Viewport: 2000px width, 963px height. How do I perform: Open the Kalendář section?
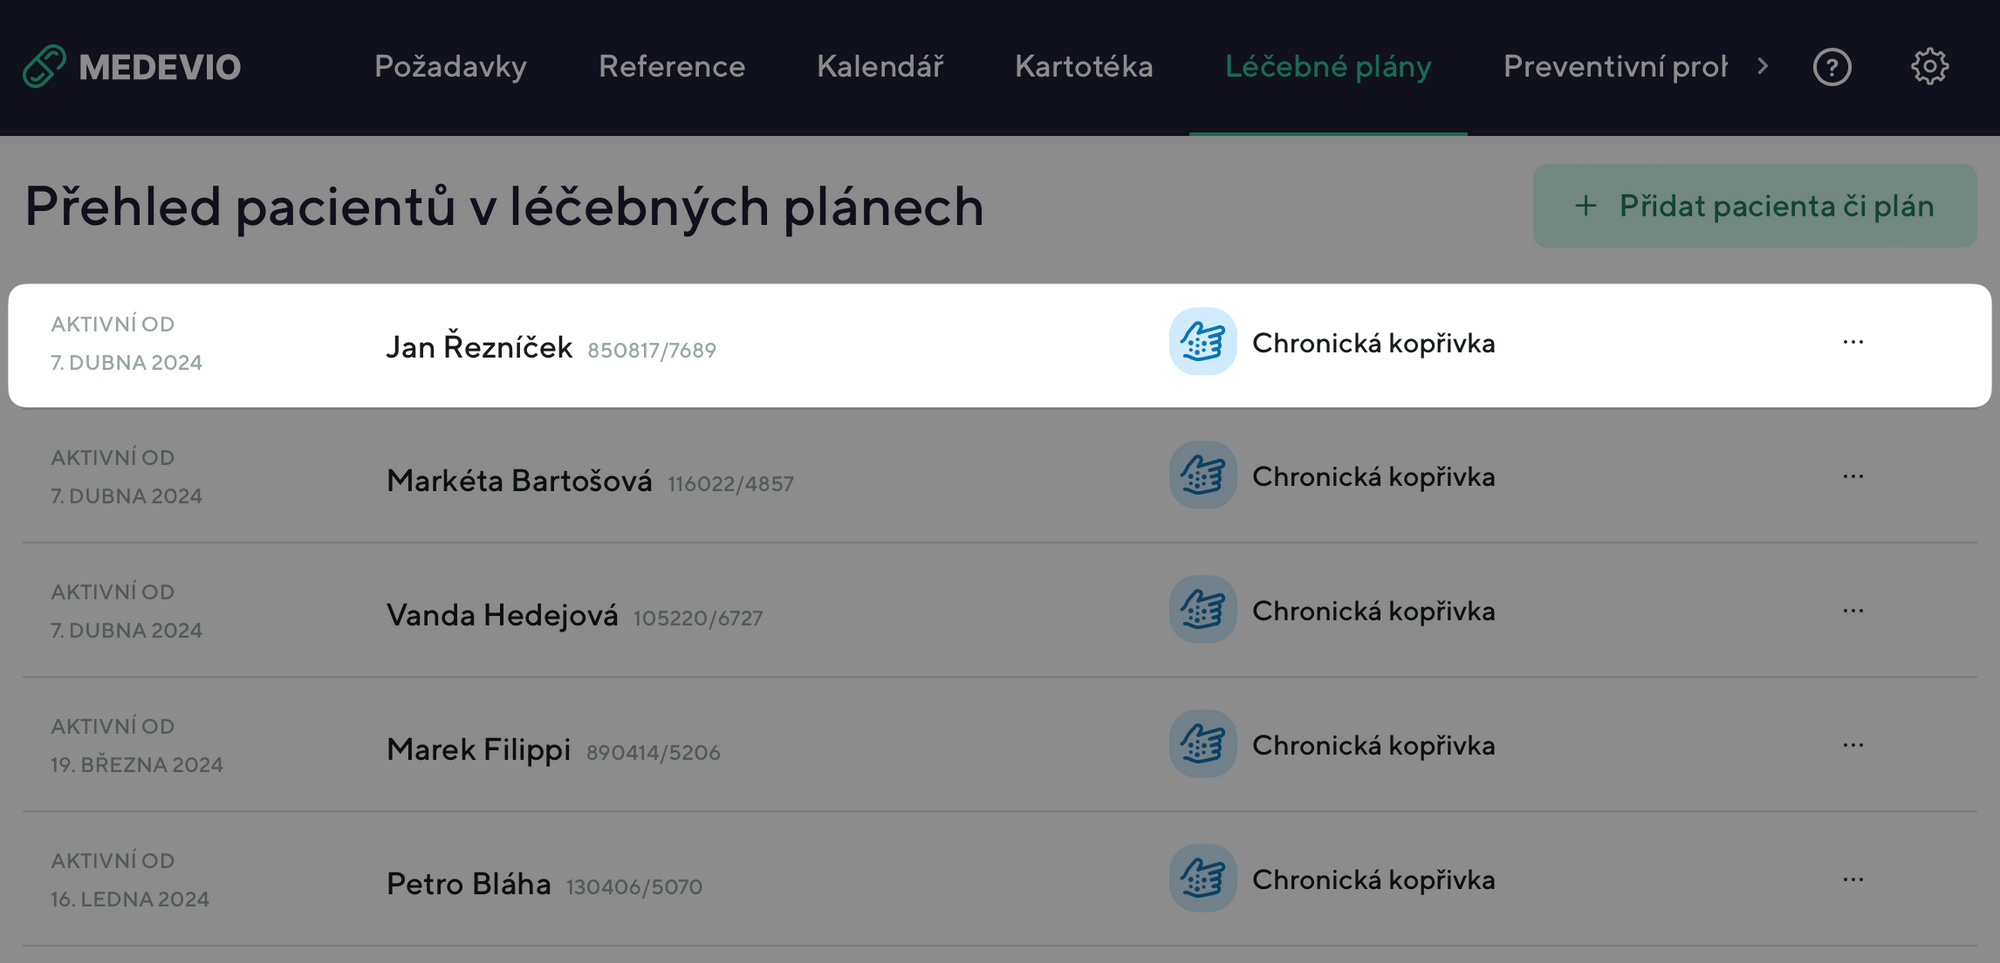(881, 66)
